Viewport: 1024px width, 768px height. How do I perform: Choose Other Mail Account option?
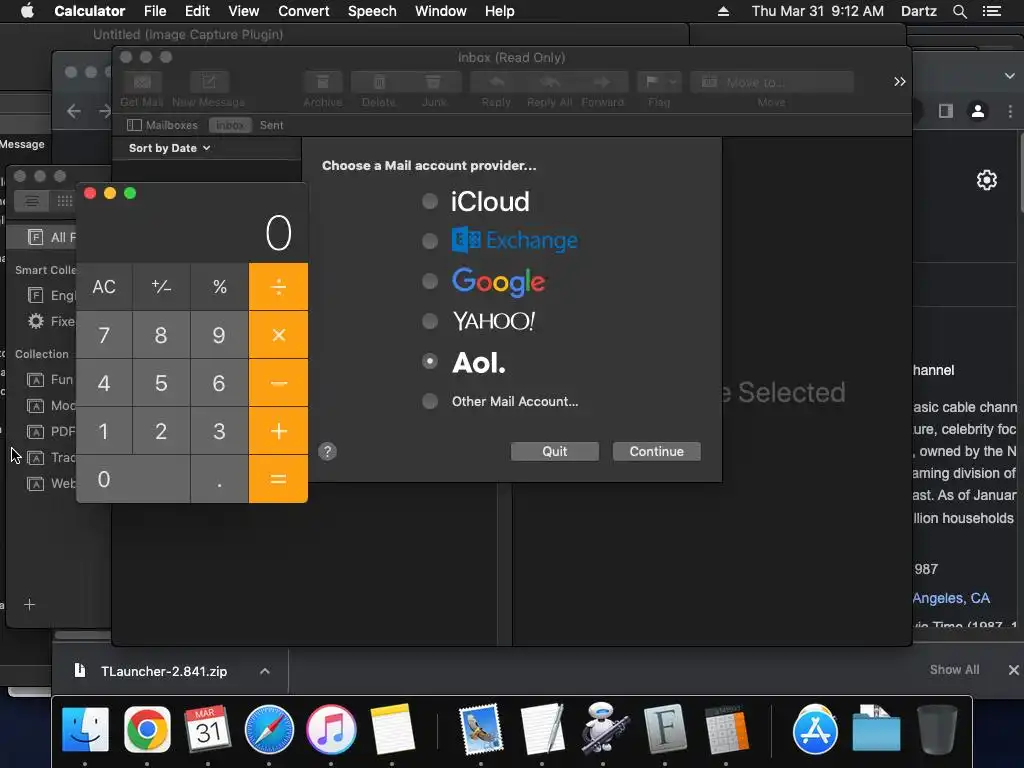coord(430,401)
